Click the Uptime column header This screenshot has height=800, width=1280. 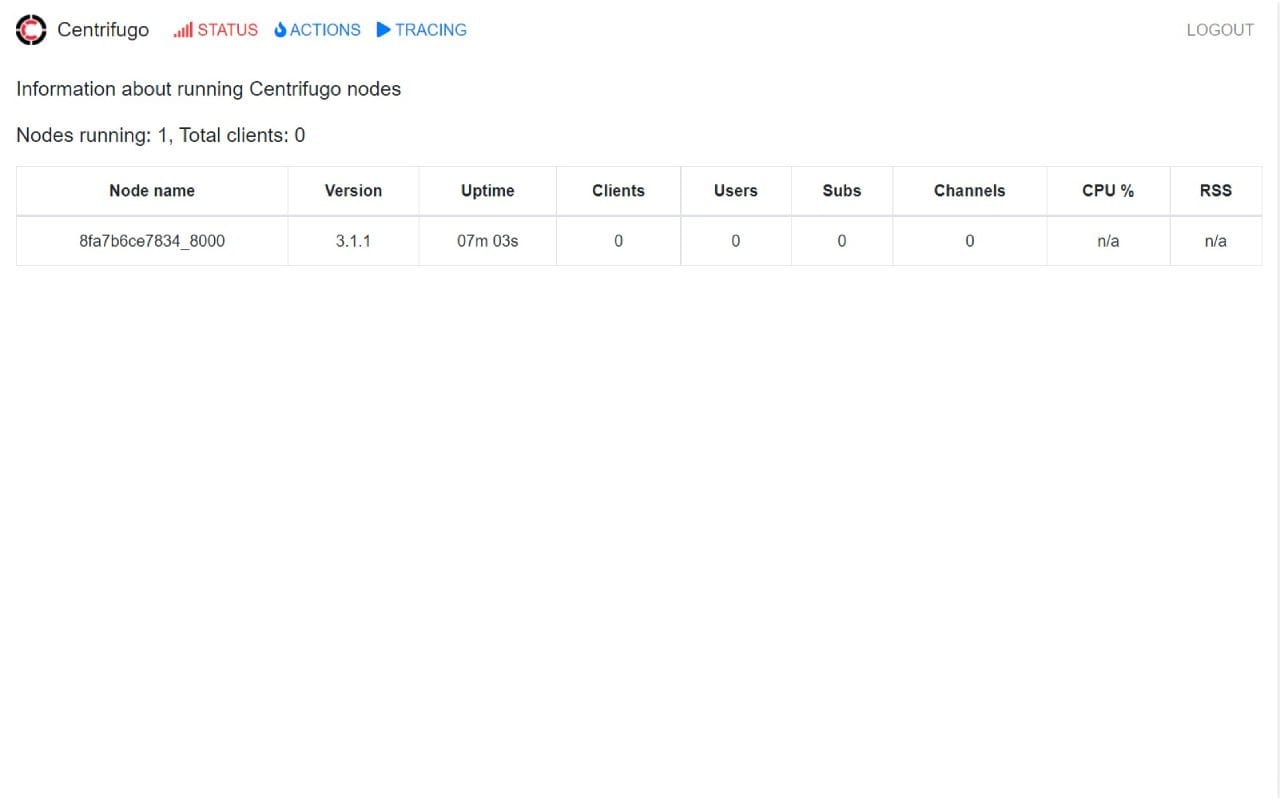[x=487, y=190]
